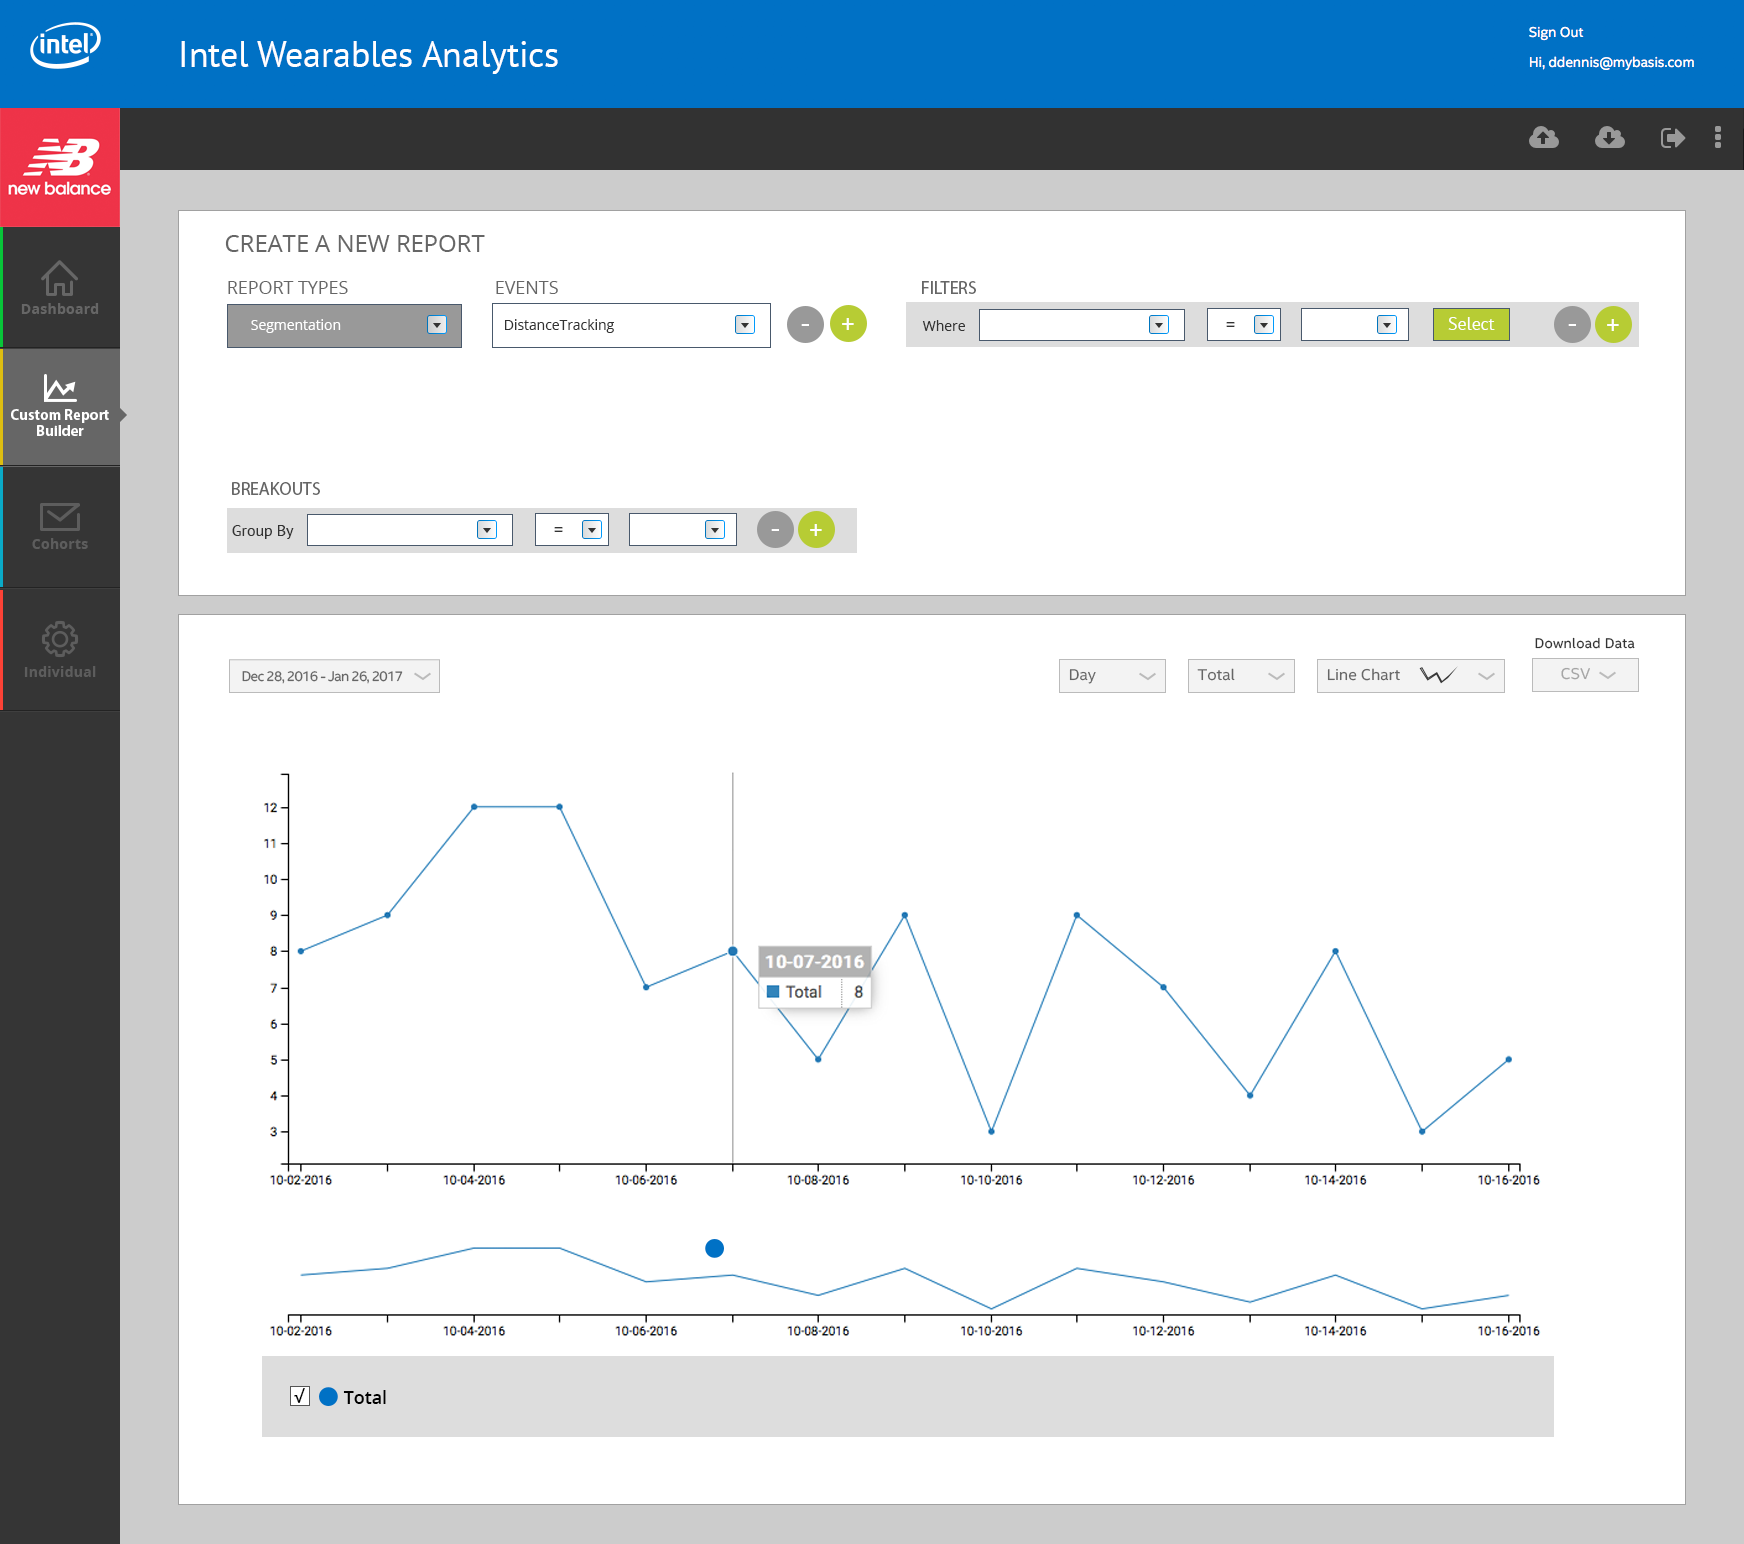Open the Cohorts envelope icon

[60, 516]
